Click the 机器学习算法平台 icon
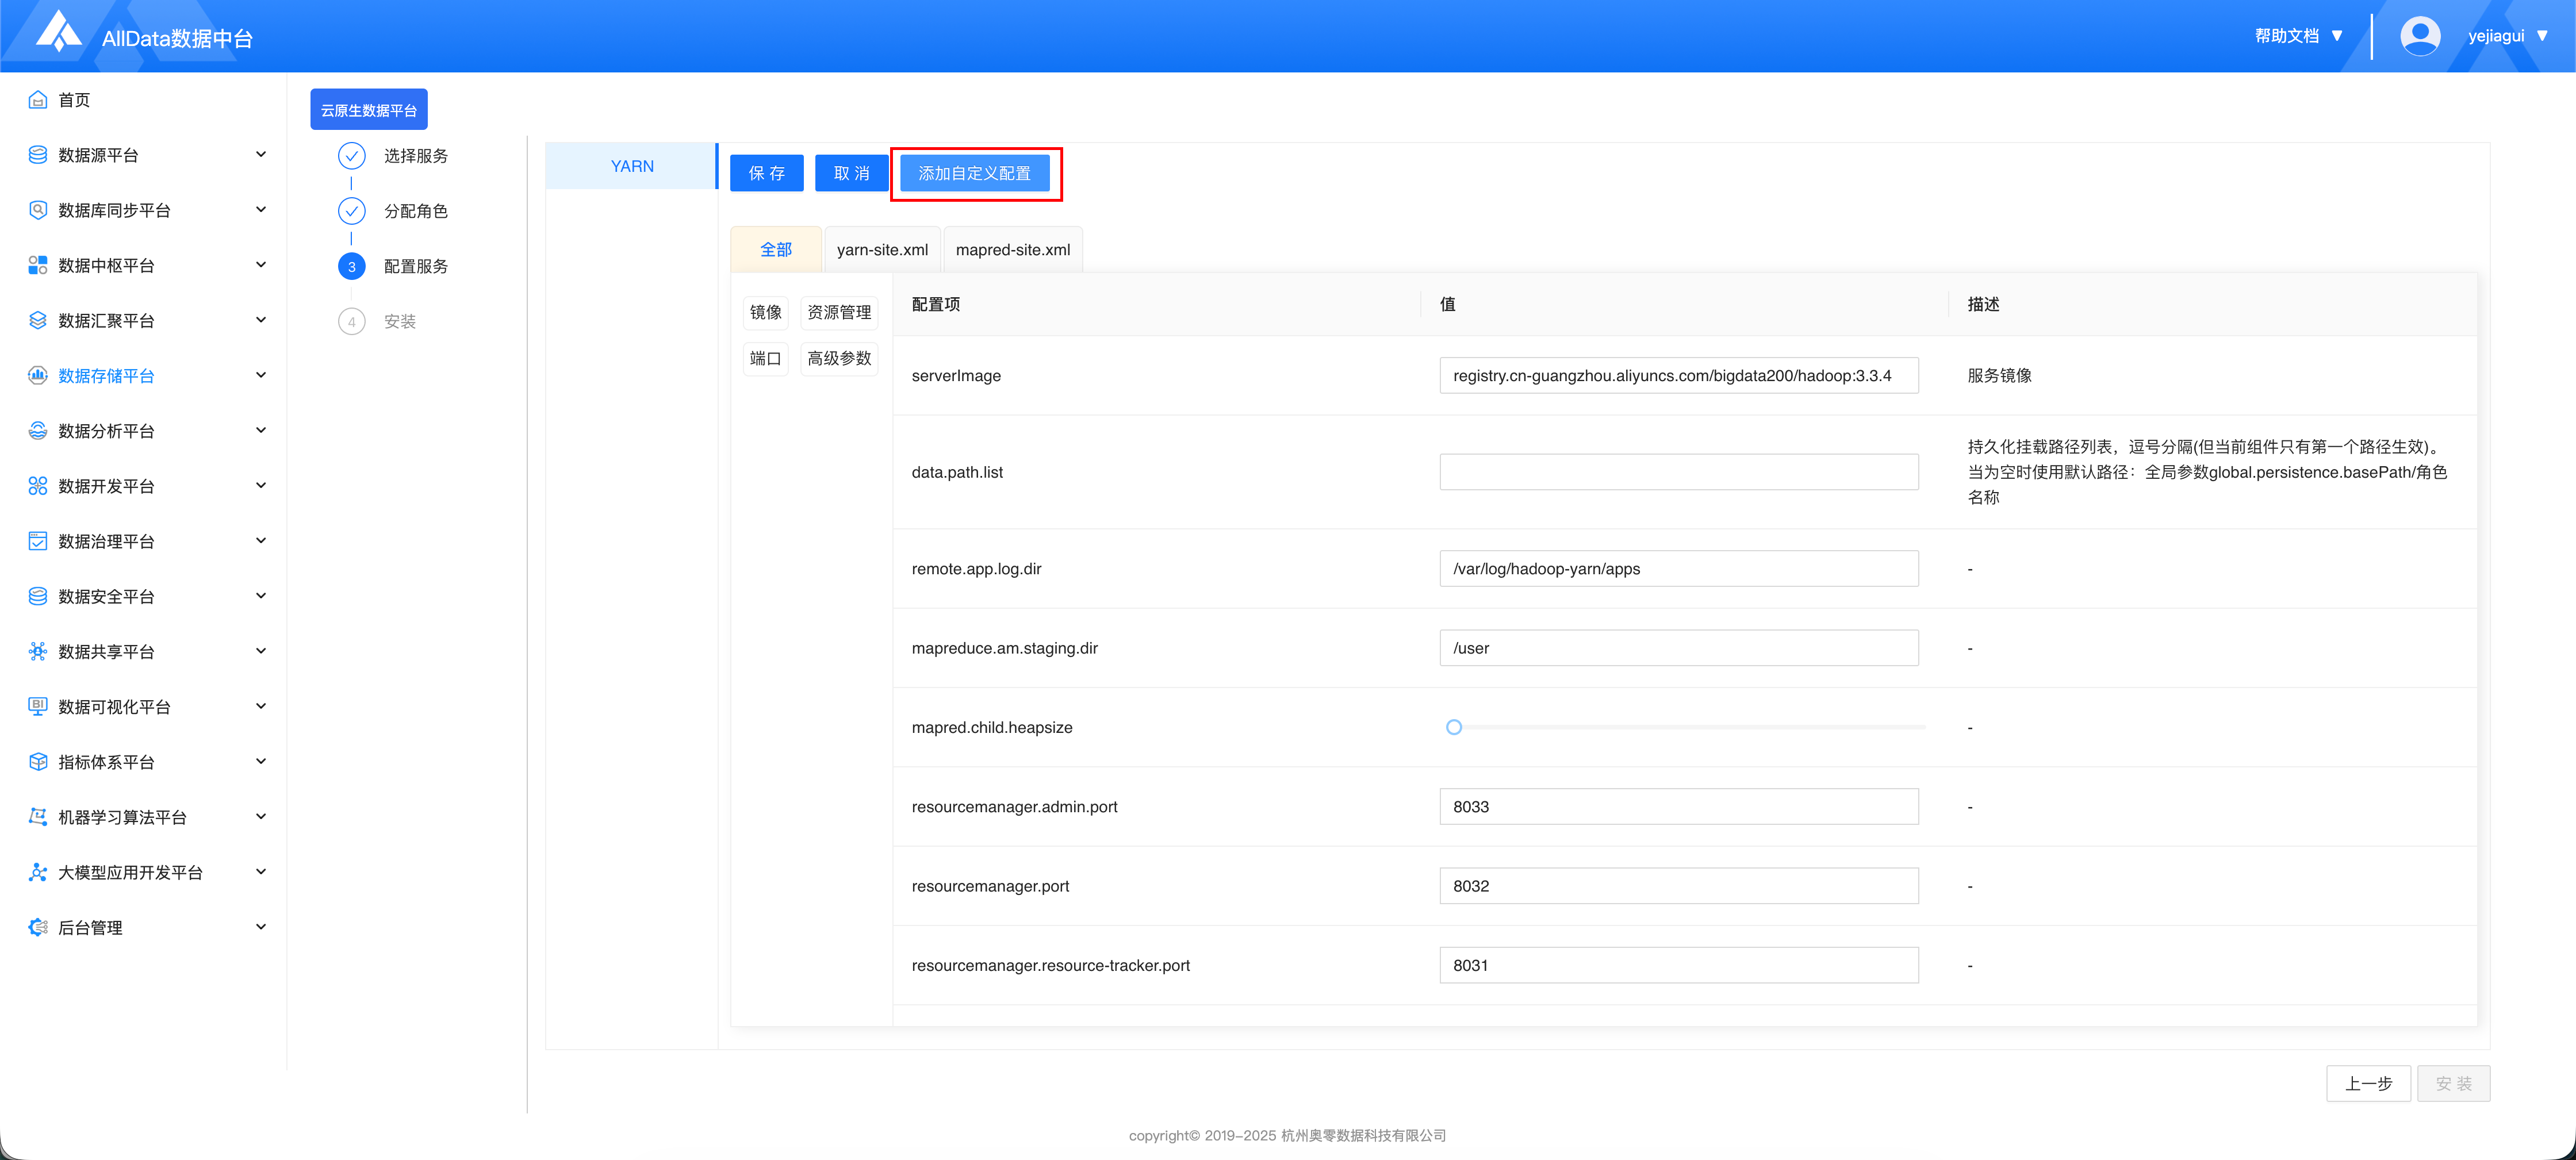Screen dimensions: 2576x1160 [38, 817]
